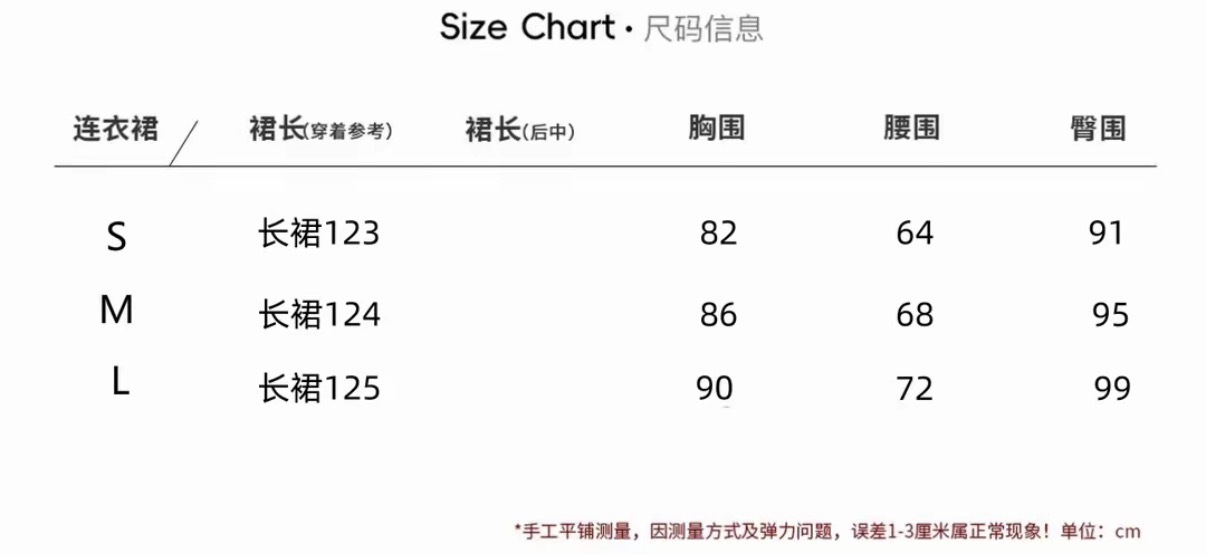The image size is (1206, 555).
Task: Click the 腰围 column header
Action: coord(911,128)
